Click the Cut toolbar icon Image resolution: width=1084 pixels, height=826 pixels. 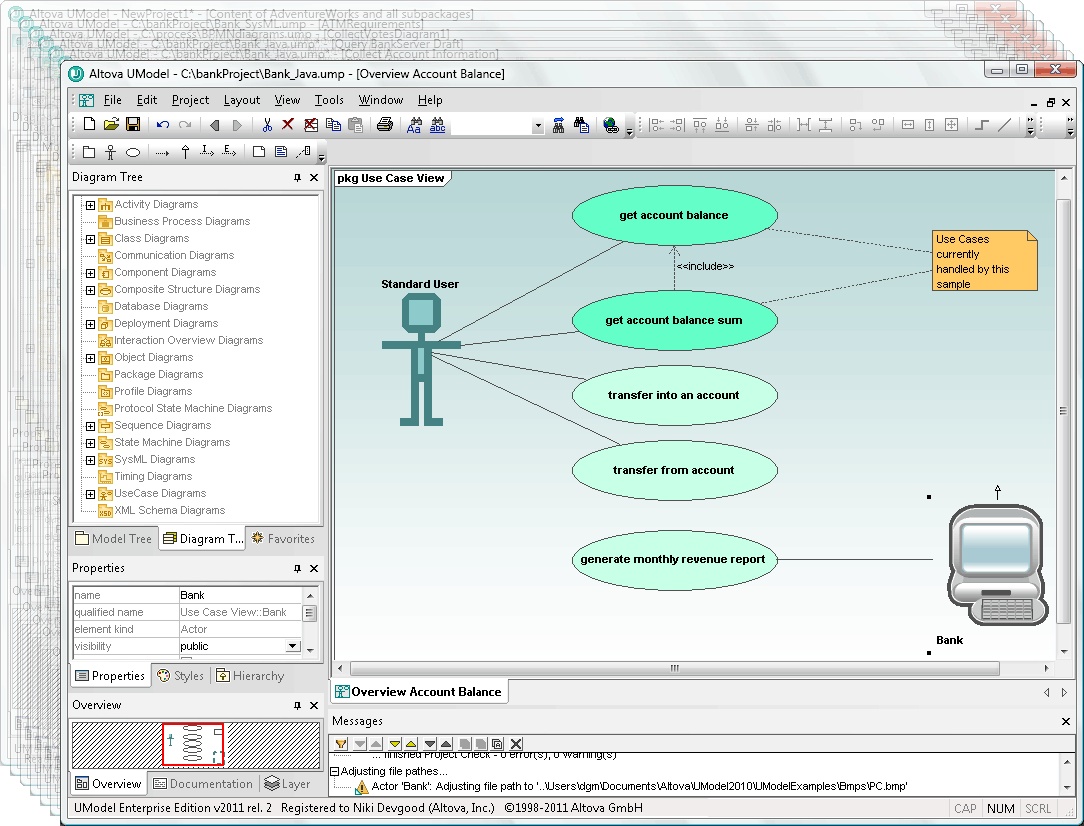point(267,125)
